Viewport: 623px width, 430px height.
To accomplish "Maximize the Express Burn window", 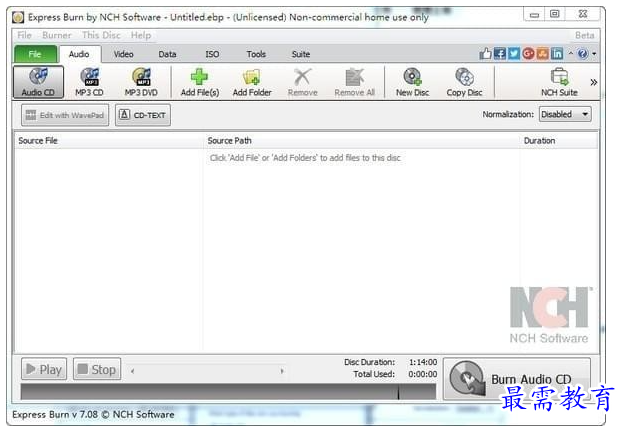I will [555, 14].
